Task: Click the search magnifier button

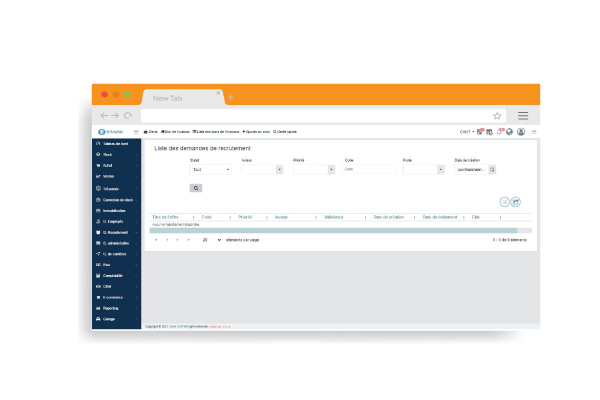Action: point(196,187)
